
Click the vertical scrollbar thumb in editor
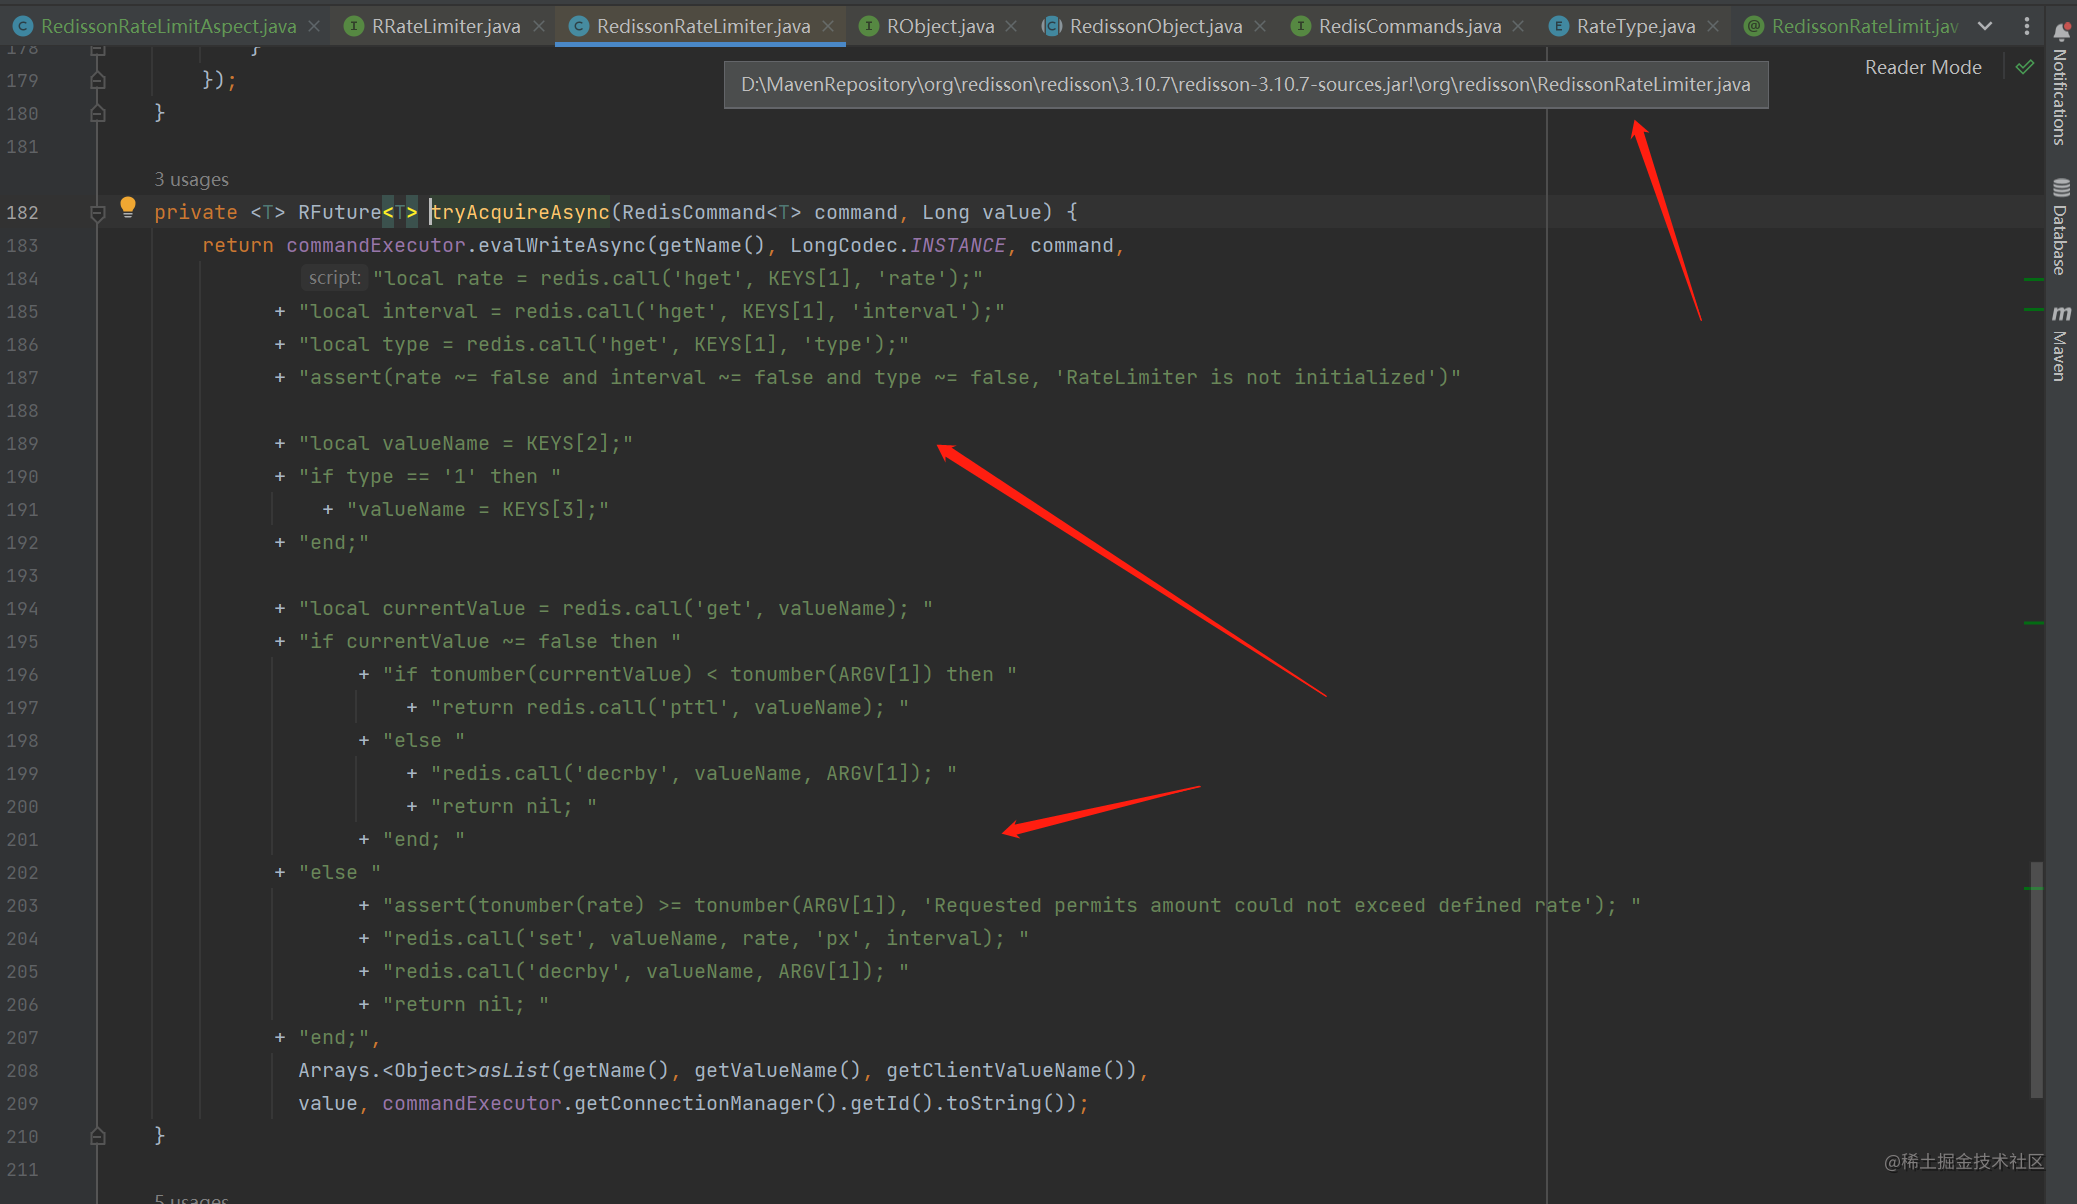(x=2036, y=980)
